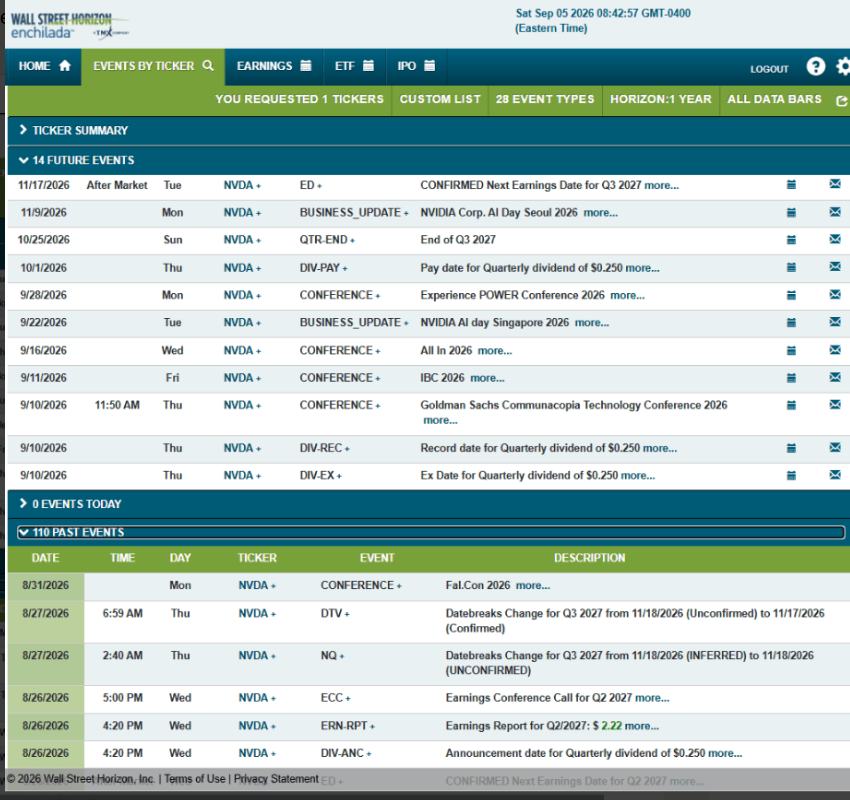Click email icon for Experience POWER Conference row
850x800 pixels.
coord(835,294)
